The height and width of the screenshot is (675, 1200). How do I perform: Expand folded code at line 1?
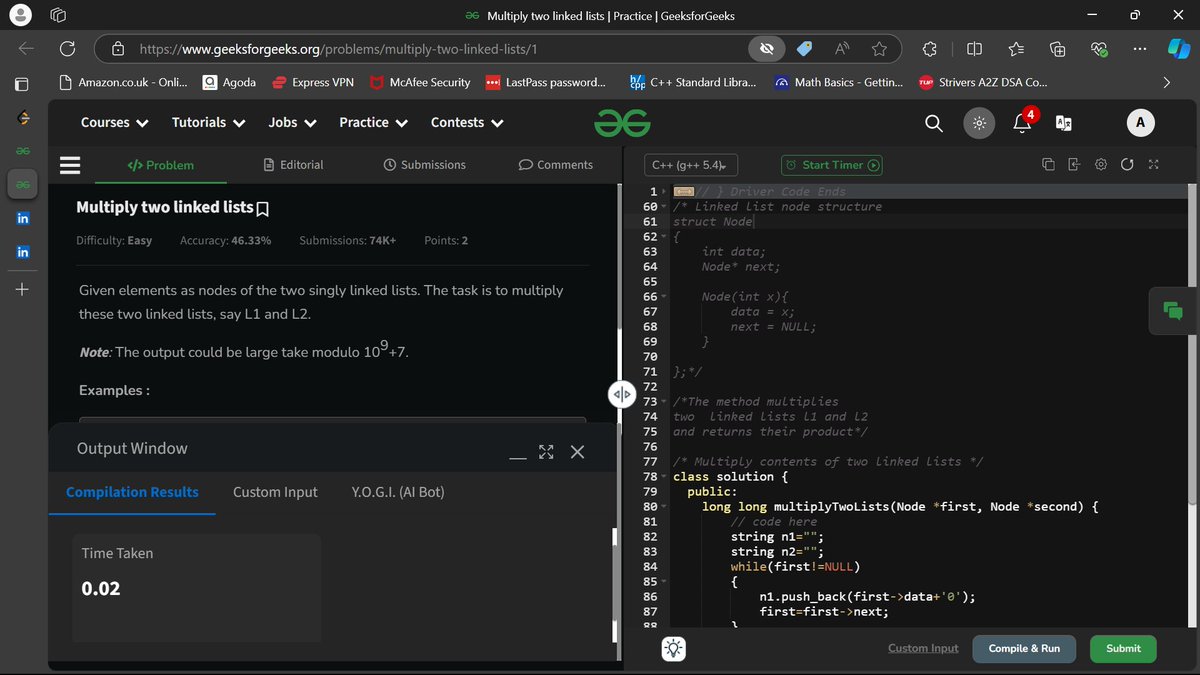665,191
